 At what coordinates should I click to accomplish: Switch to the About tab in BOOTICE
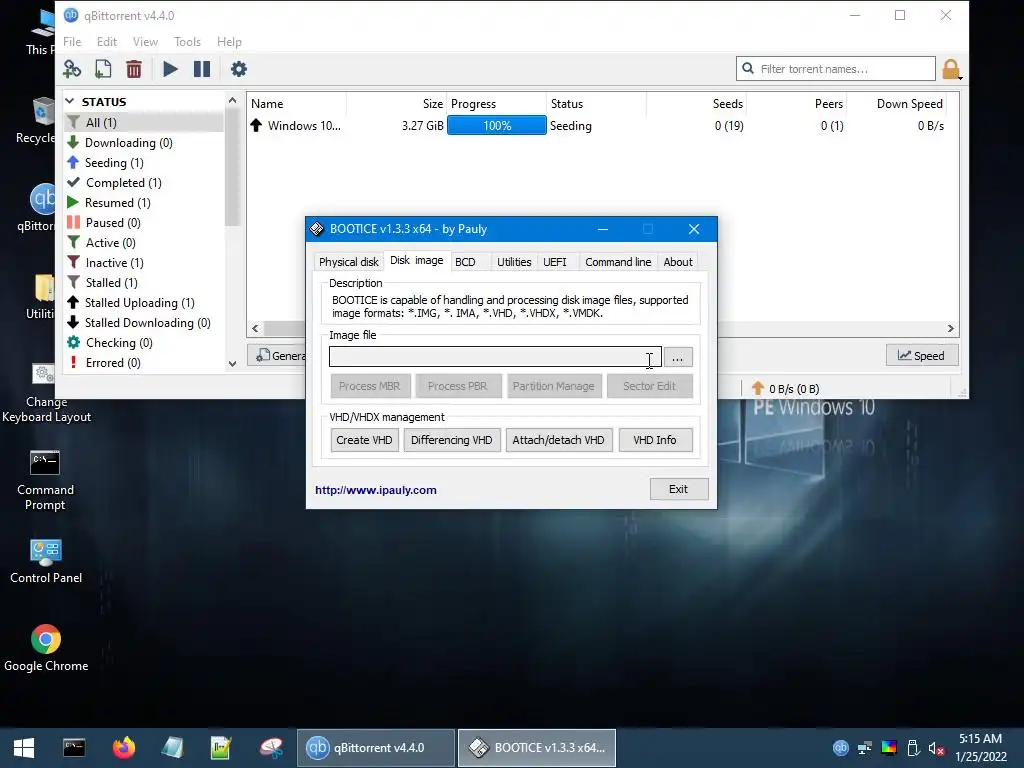click(678, 262)
